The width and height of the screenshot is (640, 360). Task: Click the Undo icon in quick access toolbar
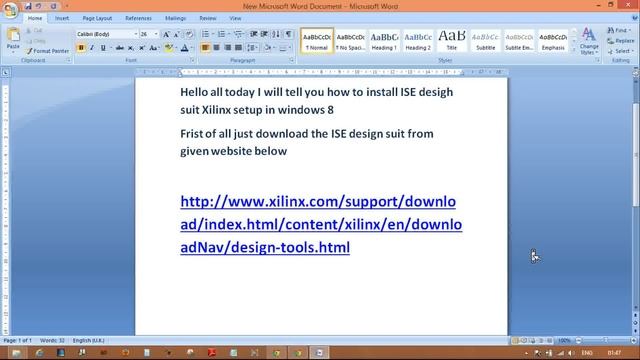[39, 6]
